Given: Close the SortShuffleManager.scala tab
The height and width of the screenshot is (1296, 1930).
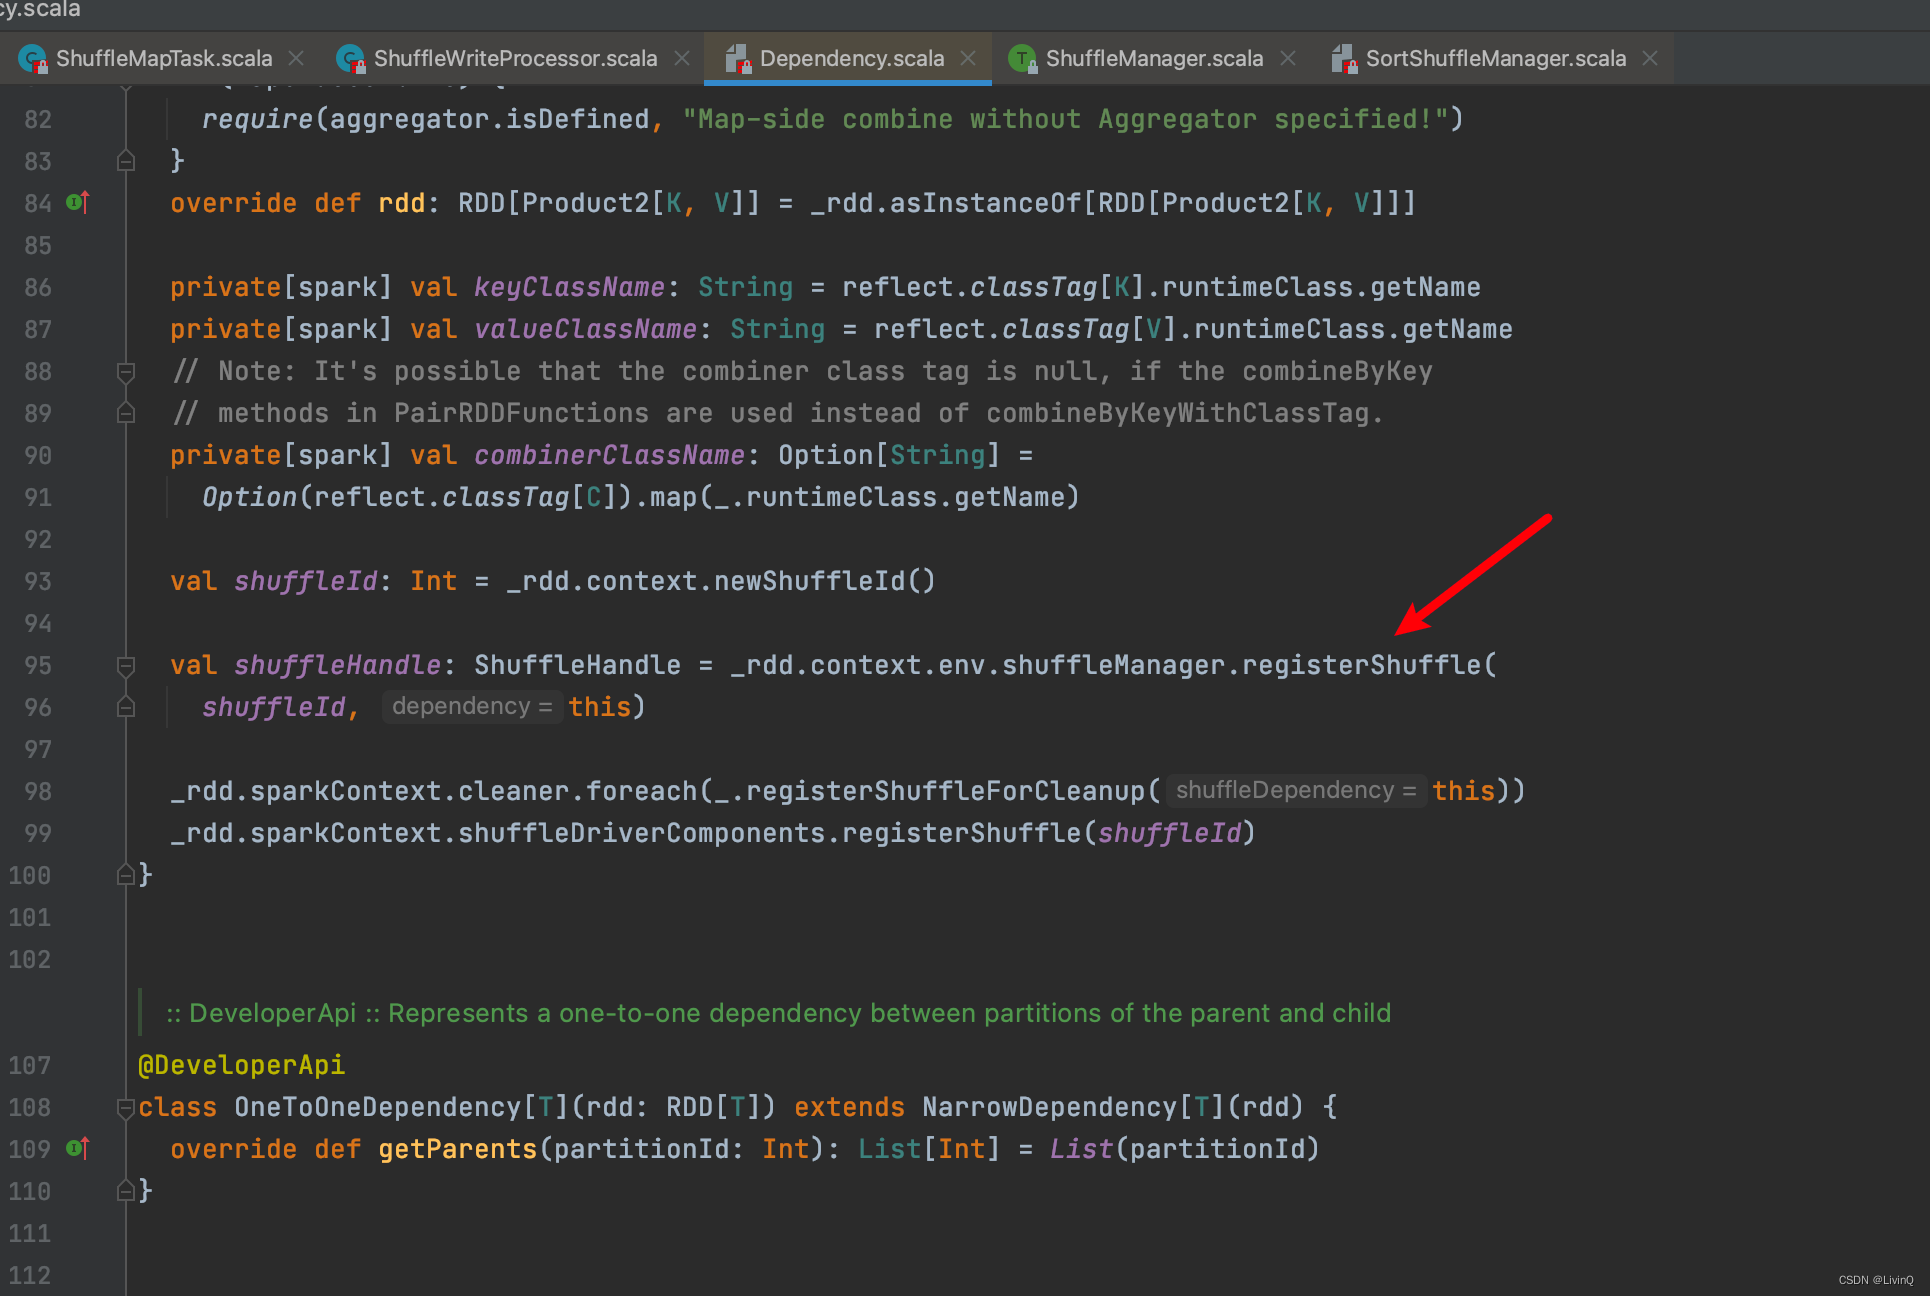Looking at the screenshot, I should (x=1650, y=59).
